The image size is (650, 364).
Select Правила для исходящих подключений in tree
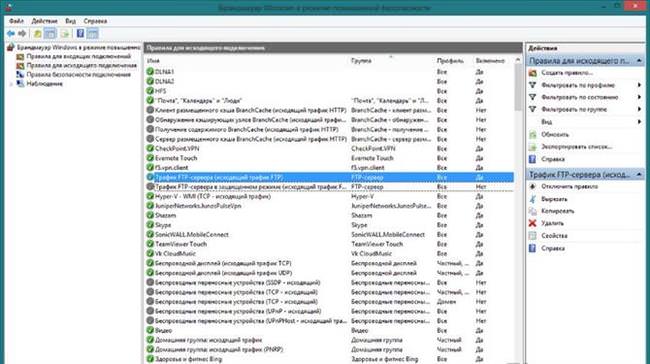coord(81,66)
